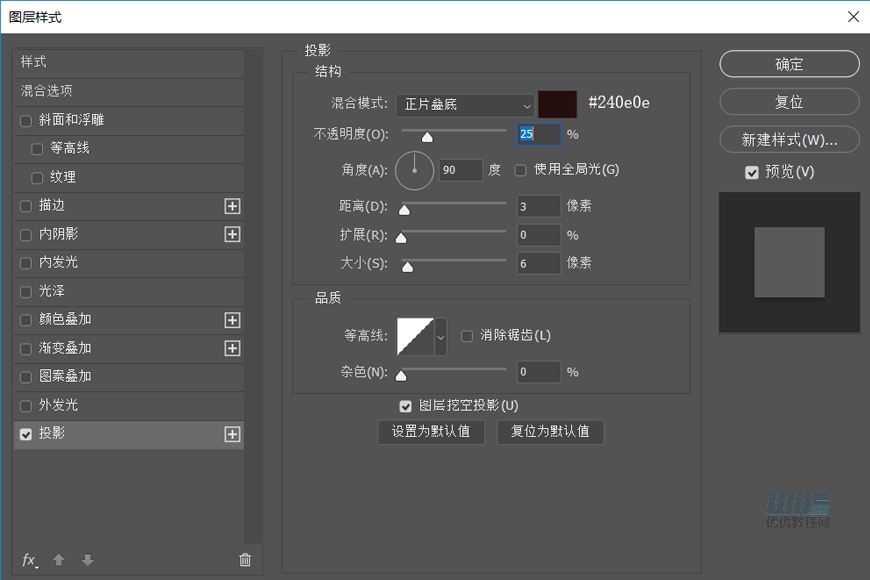This screenshot has height=580, width=870.
Task: Enable 使用全局光 option
Action: [x=520, y=170]
